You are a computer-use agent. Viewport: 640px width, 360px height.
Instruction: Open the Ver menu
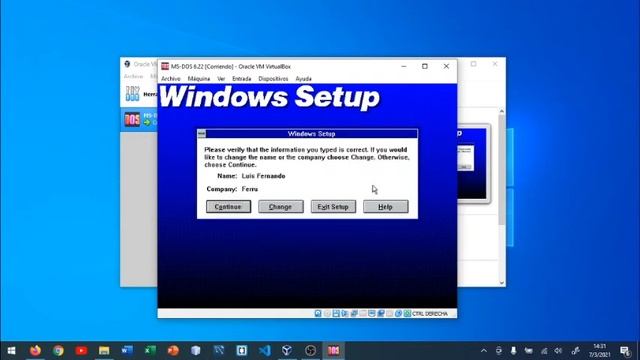[221, 78]
